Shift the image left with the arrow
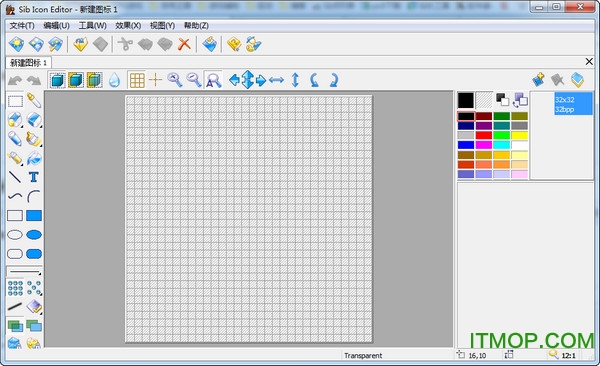600x366 pixels. coord(234,80)
